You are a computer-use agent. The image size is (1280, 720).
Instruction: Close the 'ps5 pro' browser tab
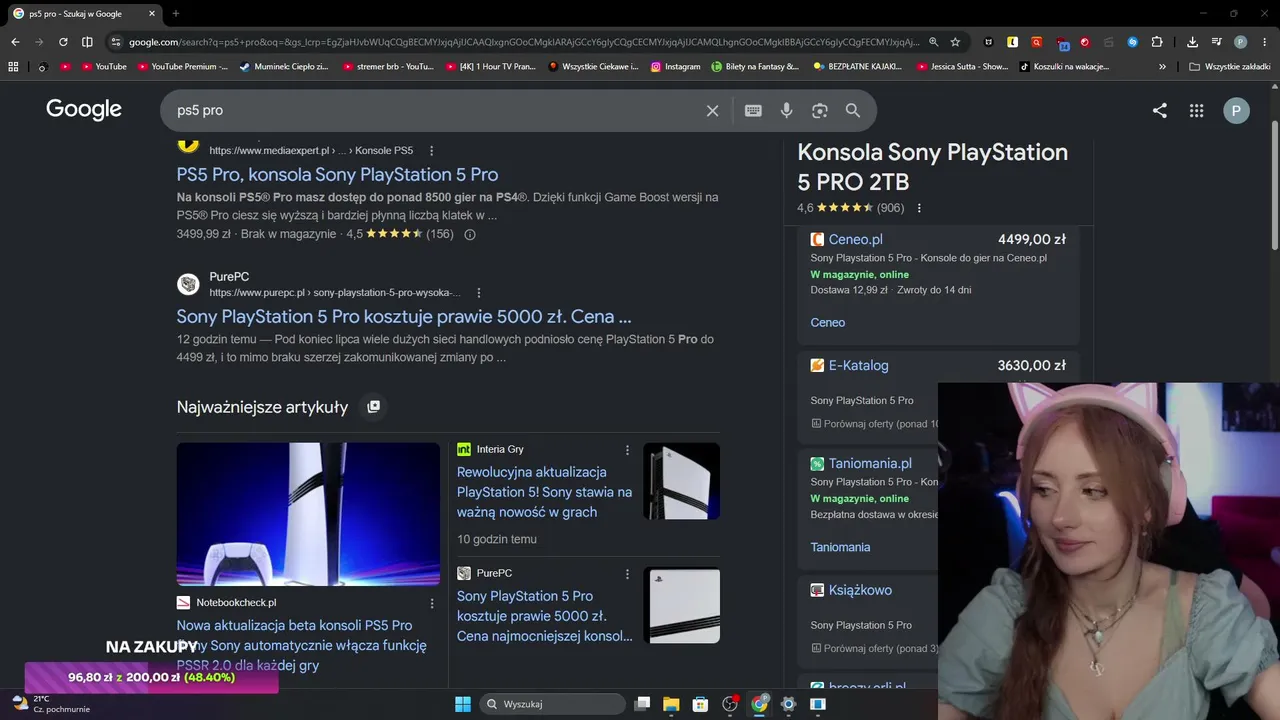(152, 14)
